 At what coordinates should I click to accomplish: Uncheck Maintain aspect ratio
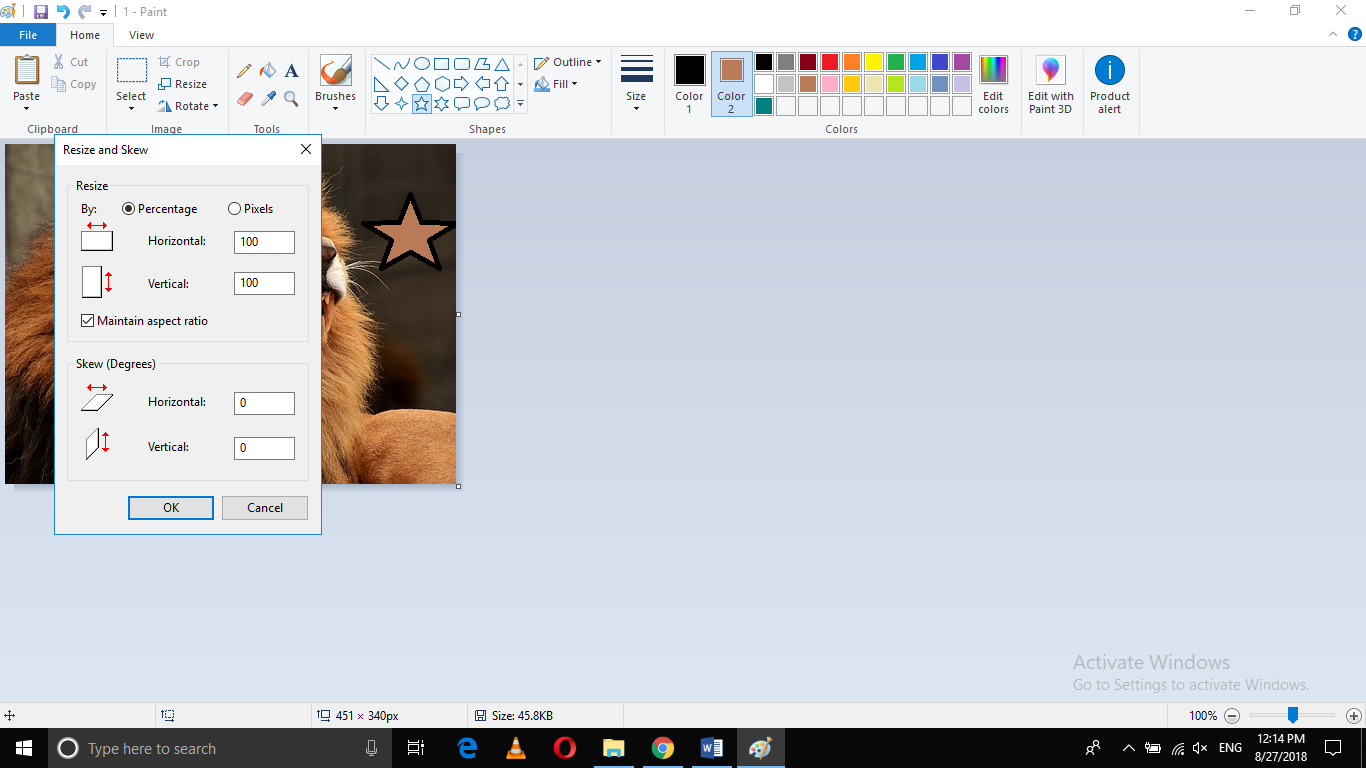(87, 320)
